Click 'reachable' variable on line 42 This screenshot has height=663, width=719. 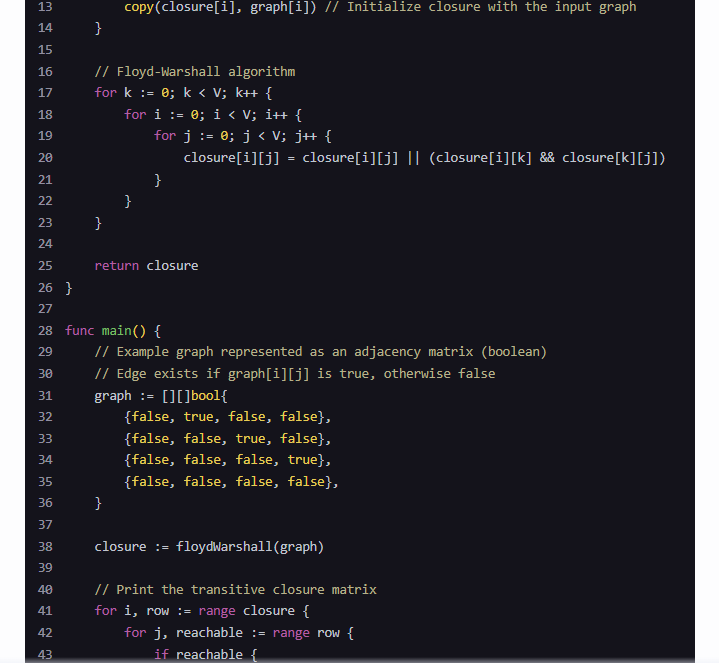pos(210,633)
